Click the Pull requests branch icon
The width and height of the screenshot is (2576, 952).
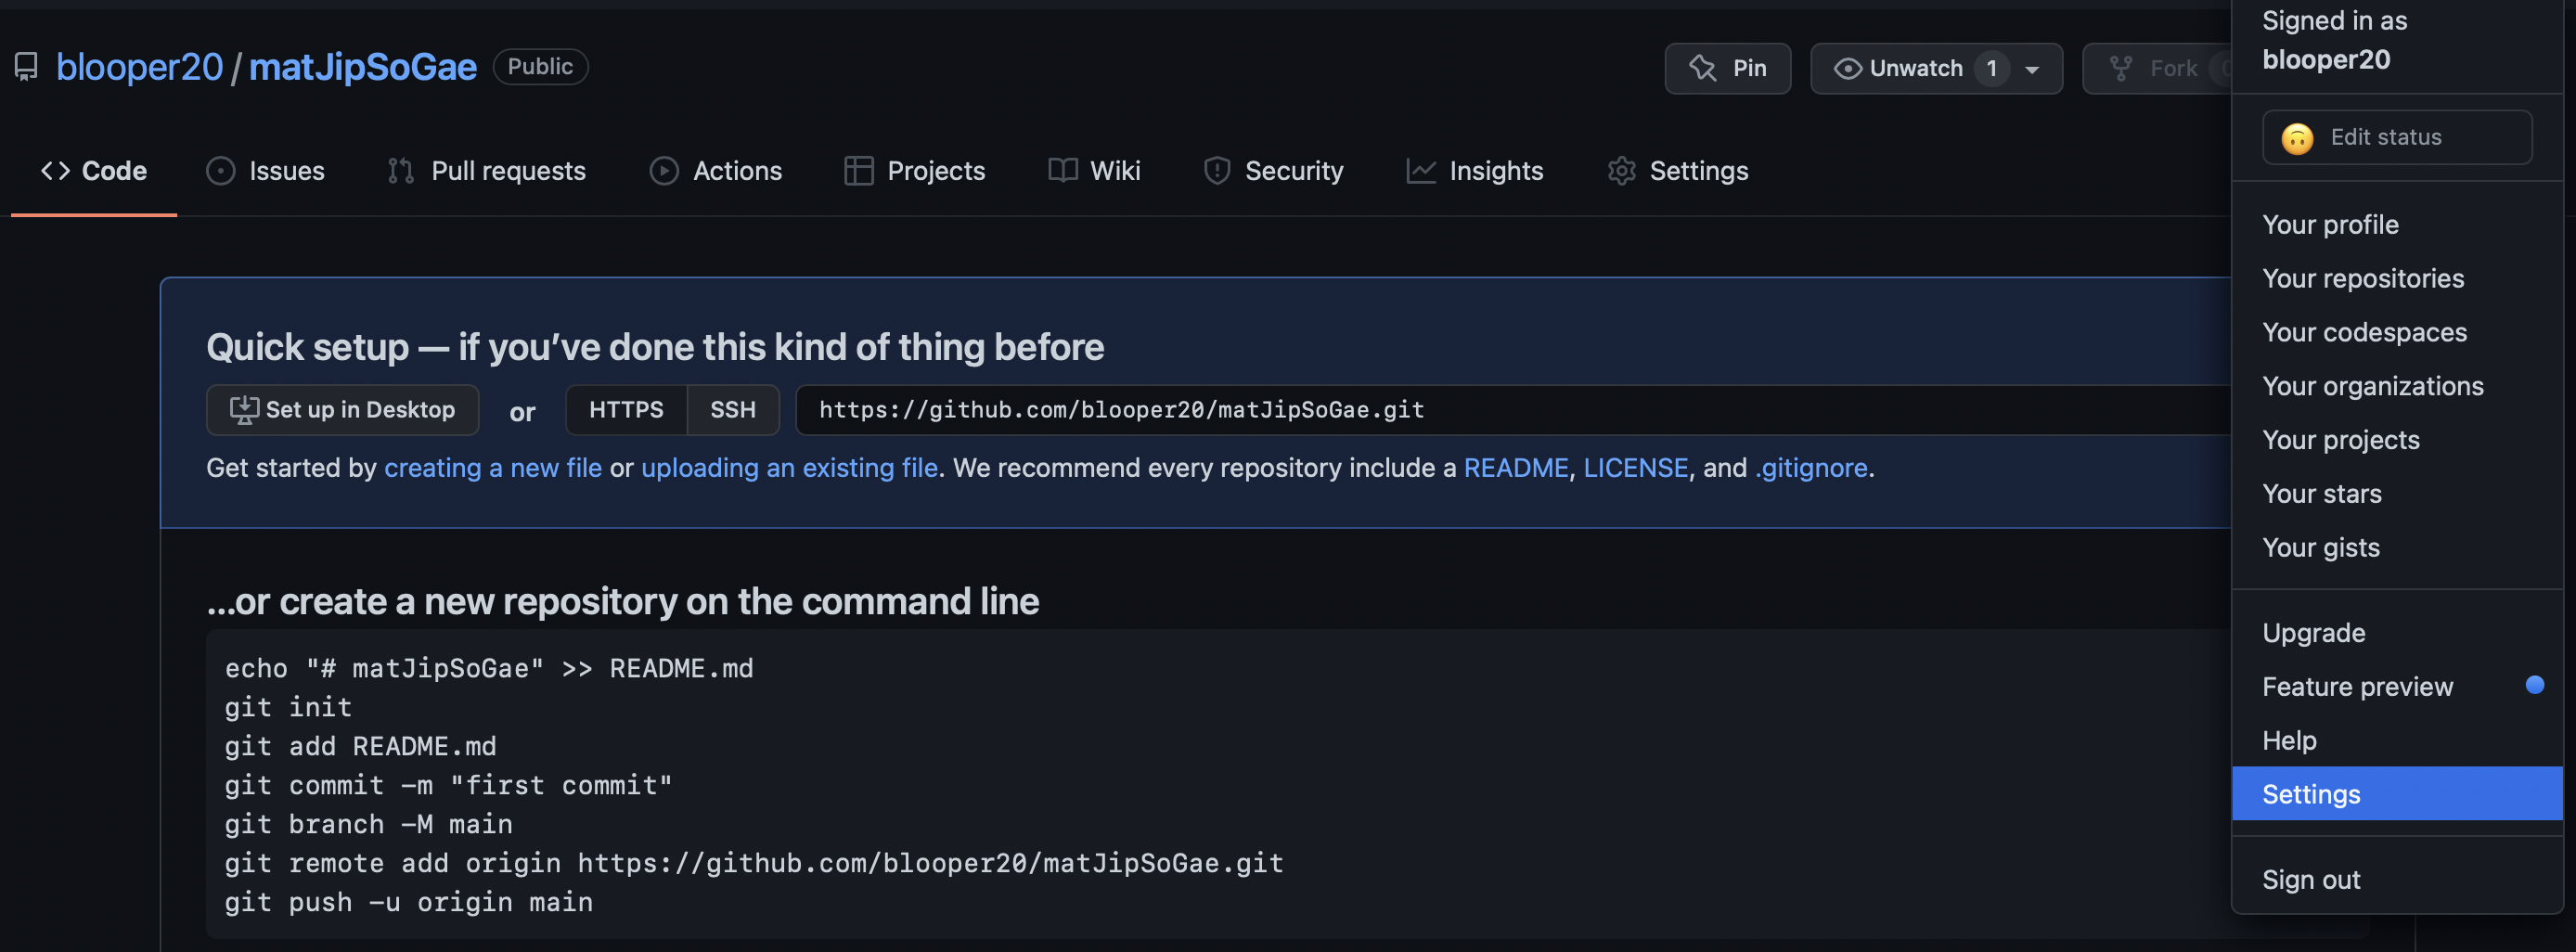(x=400, y=171)
